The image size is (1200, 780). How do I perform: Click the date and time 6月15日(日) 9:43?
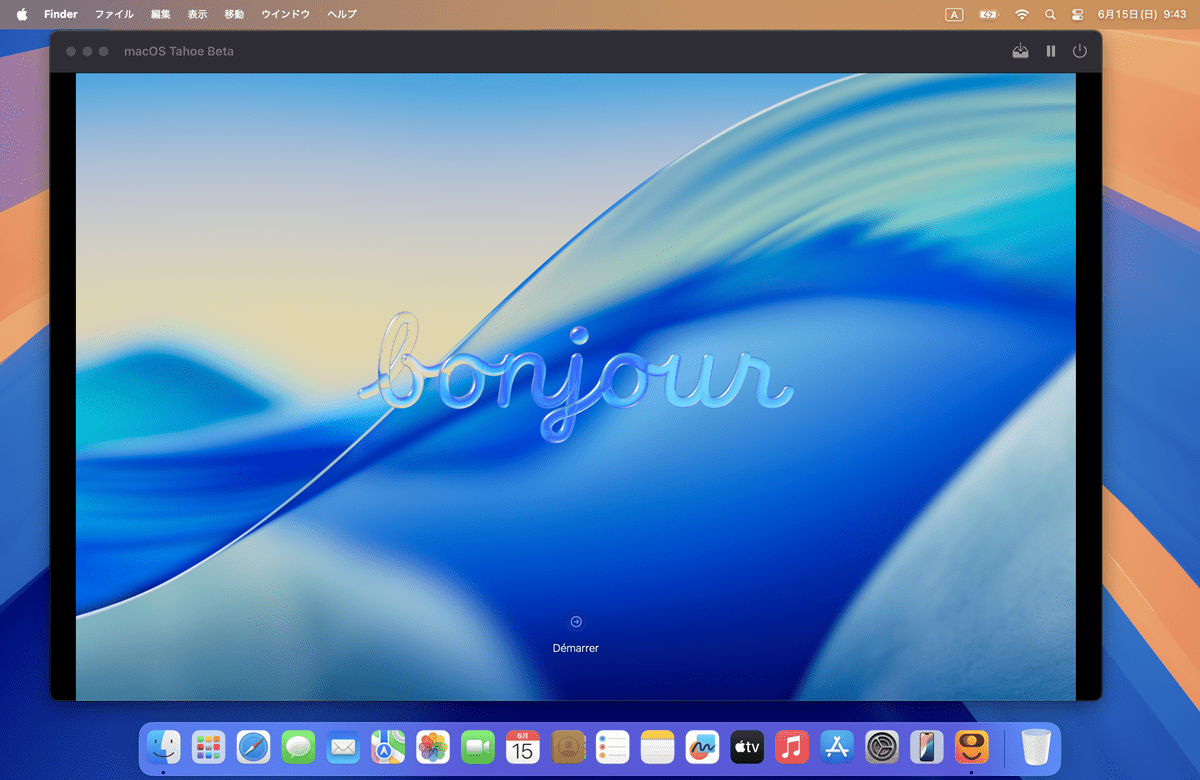click(1141, 15)
